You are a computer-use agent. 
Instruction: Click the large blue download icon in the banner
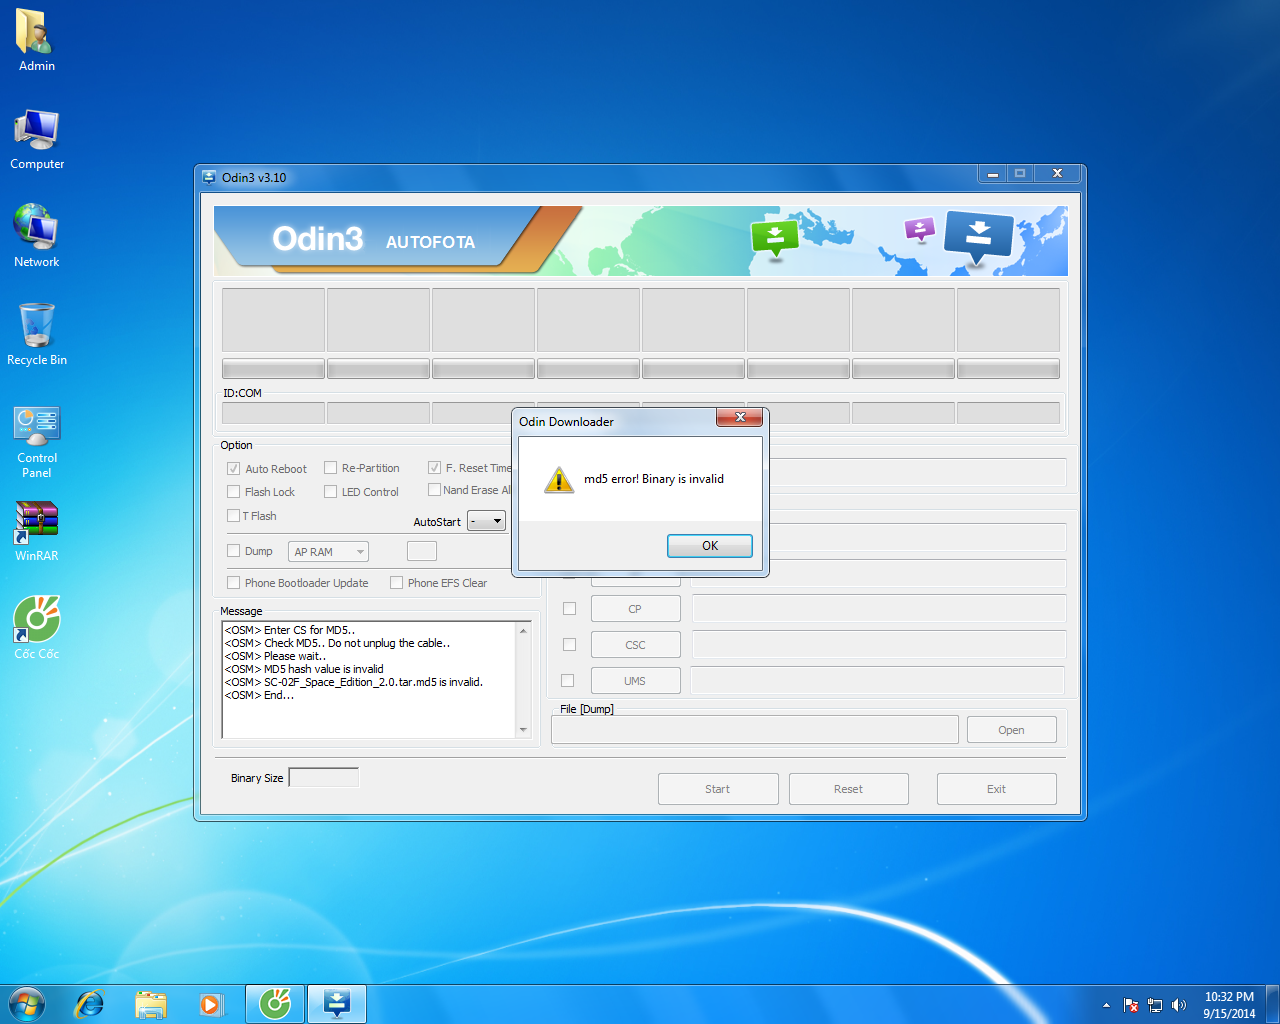point(978,237)
